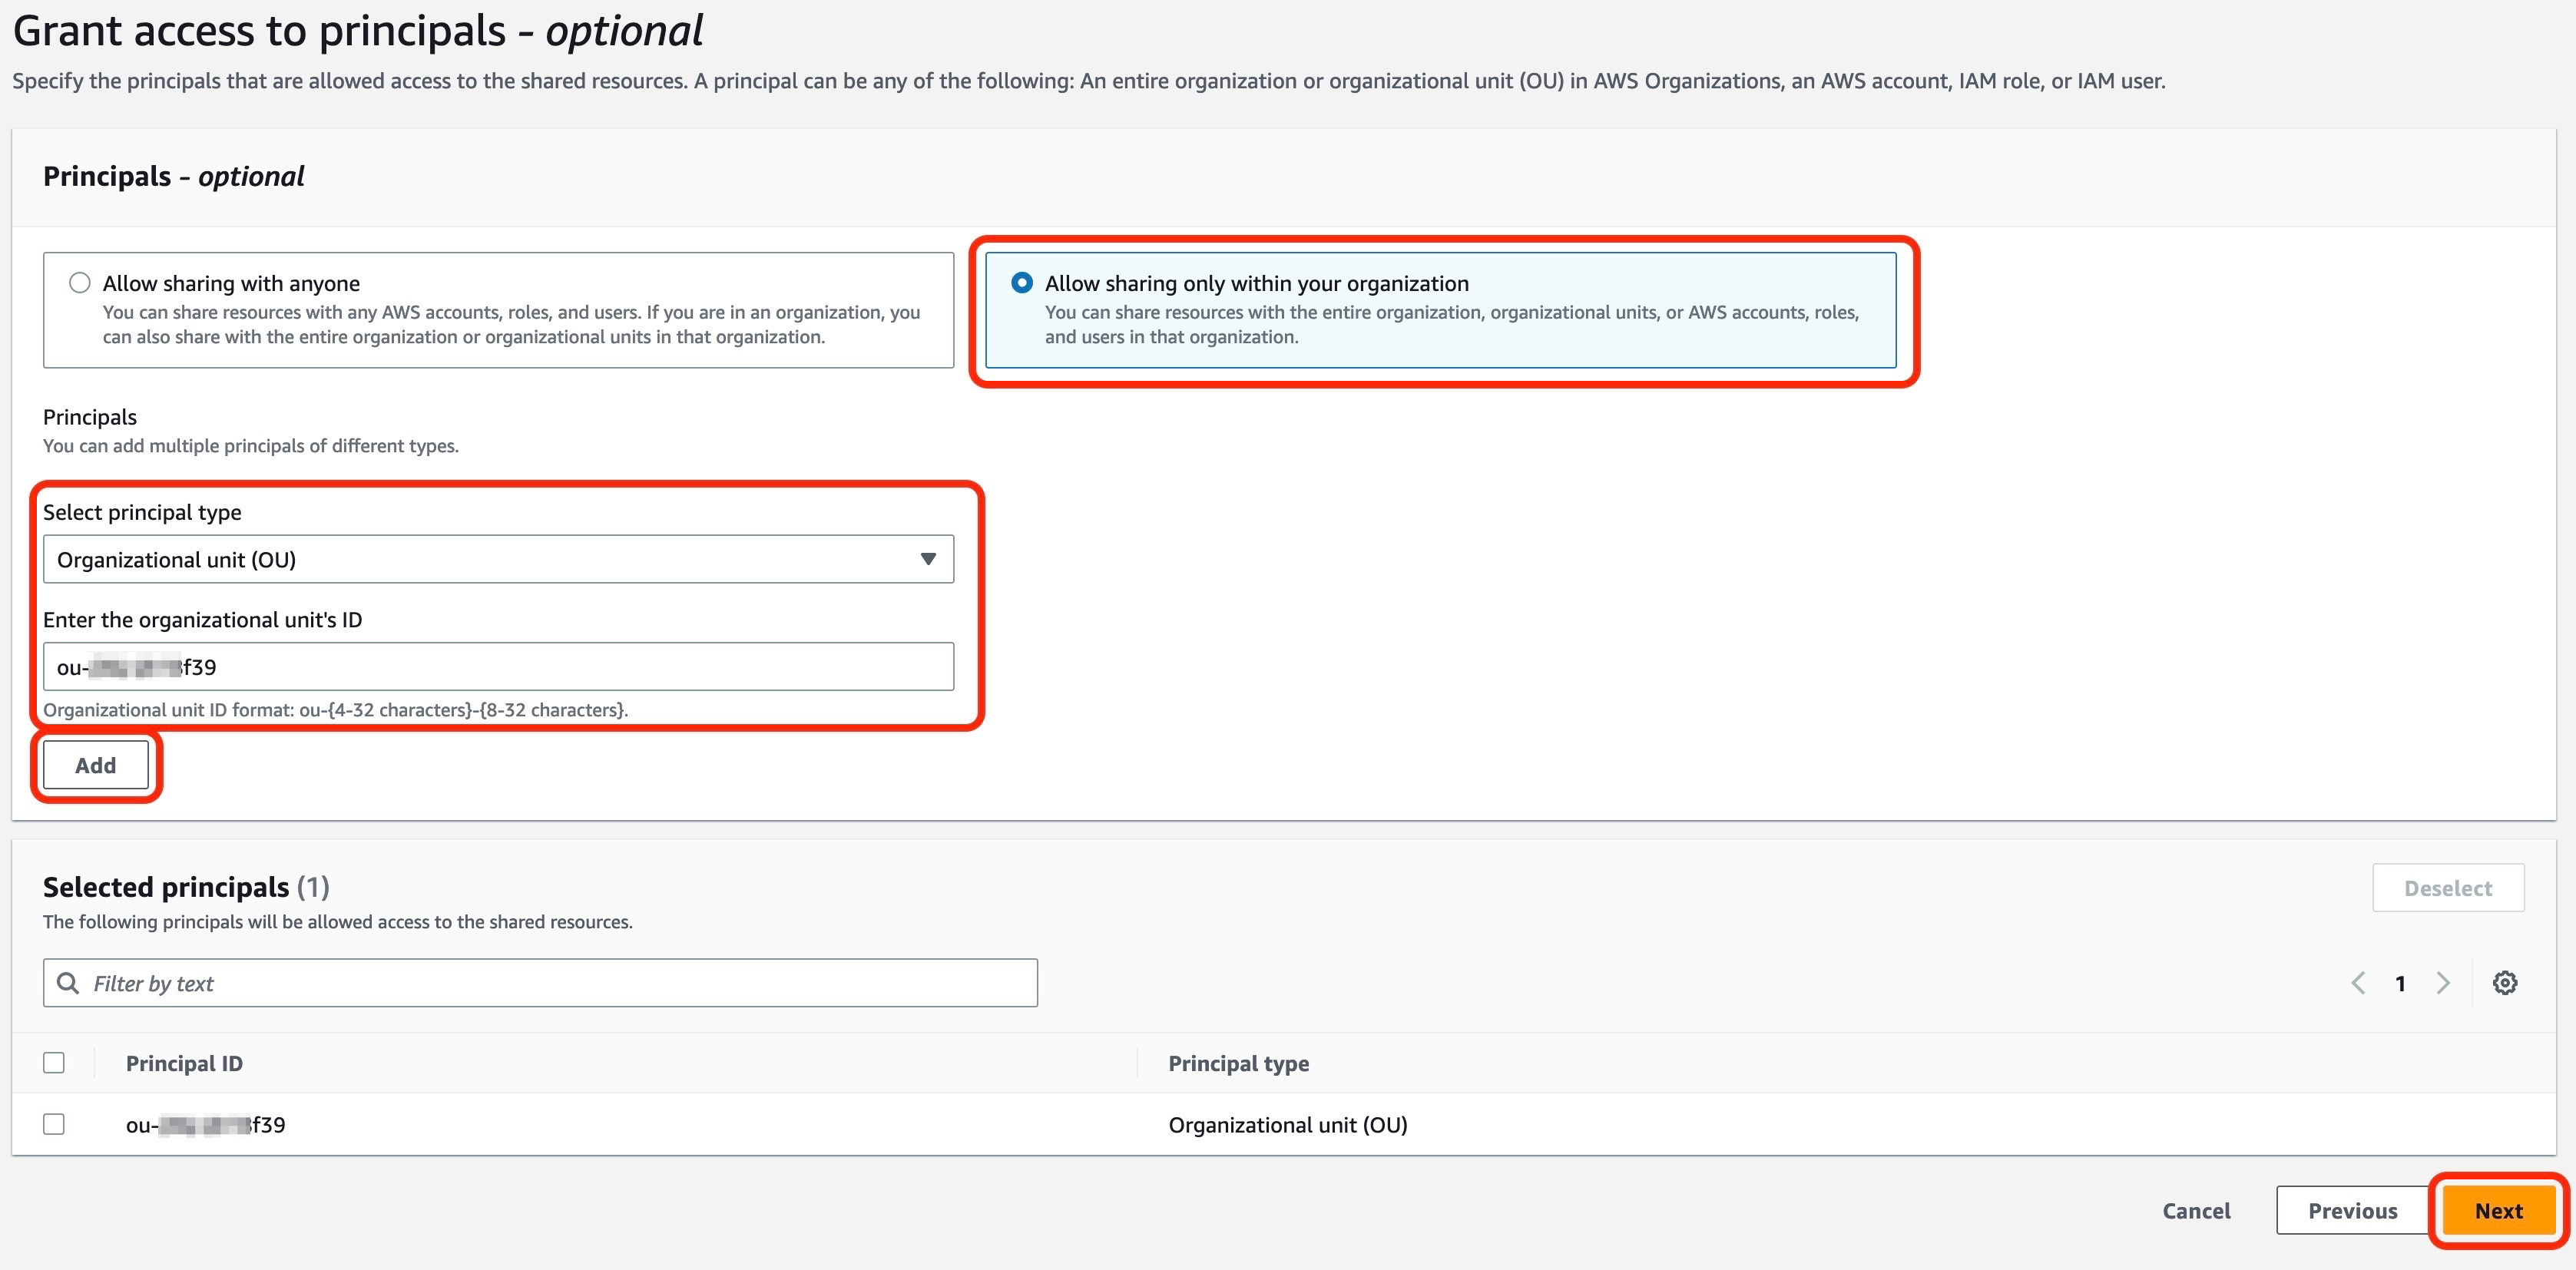Check the checkbox for principal ou-...f39
Screen dimensions: 2576x1270
(54, 1123)
